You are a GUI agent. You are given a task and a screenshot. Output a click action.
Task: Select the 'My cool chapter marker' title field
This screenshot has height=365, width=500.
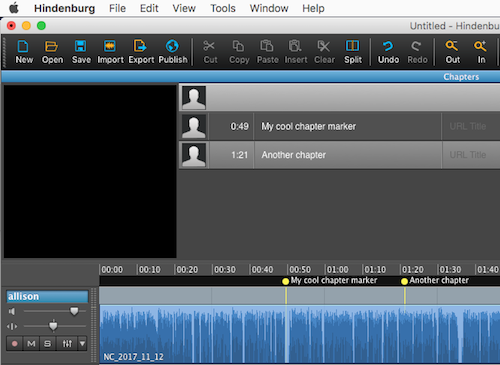[x=348, y=126]
